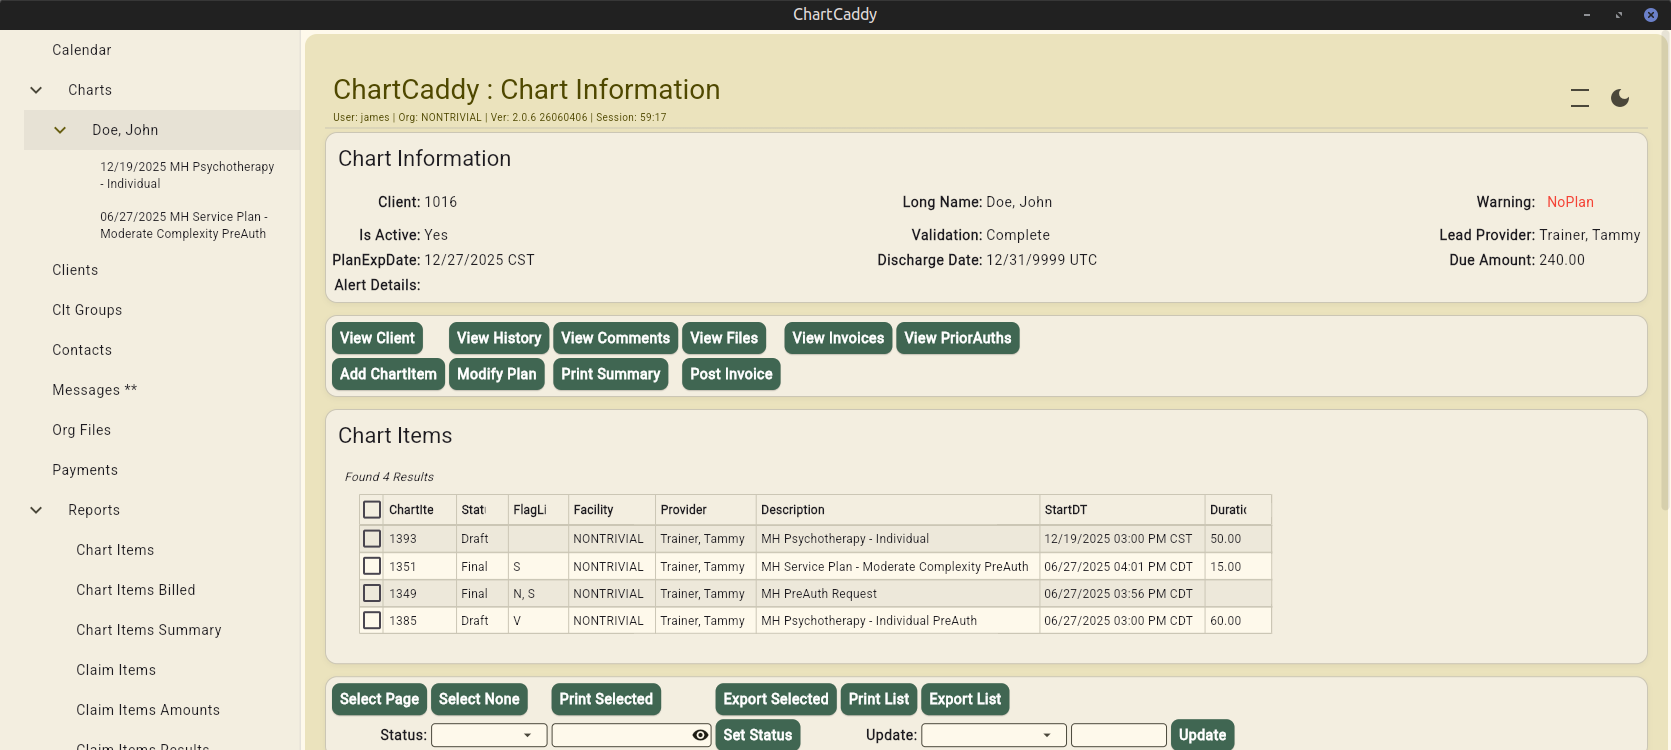Collapse the Reports tree node
The height and width of the screenshot is (750, 1671).
click(x=36, y=510)
